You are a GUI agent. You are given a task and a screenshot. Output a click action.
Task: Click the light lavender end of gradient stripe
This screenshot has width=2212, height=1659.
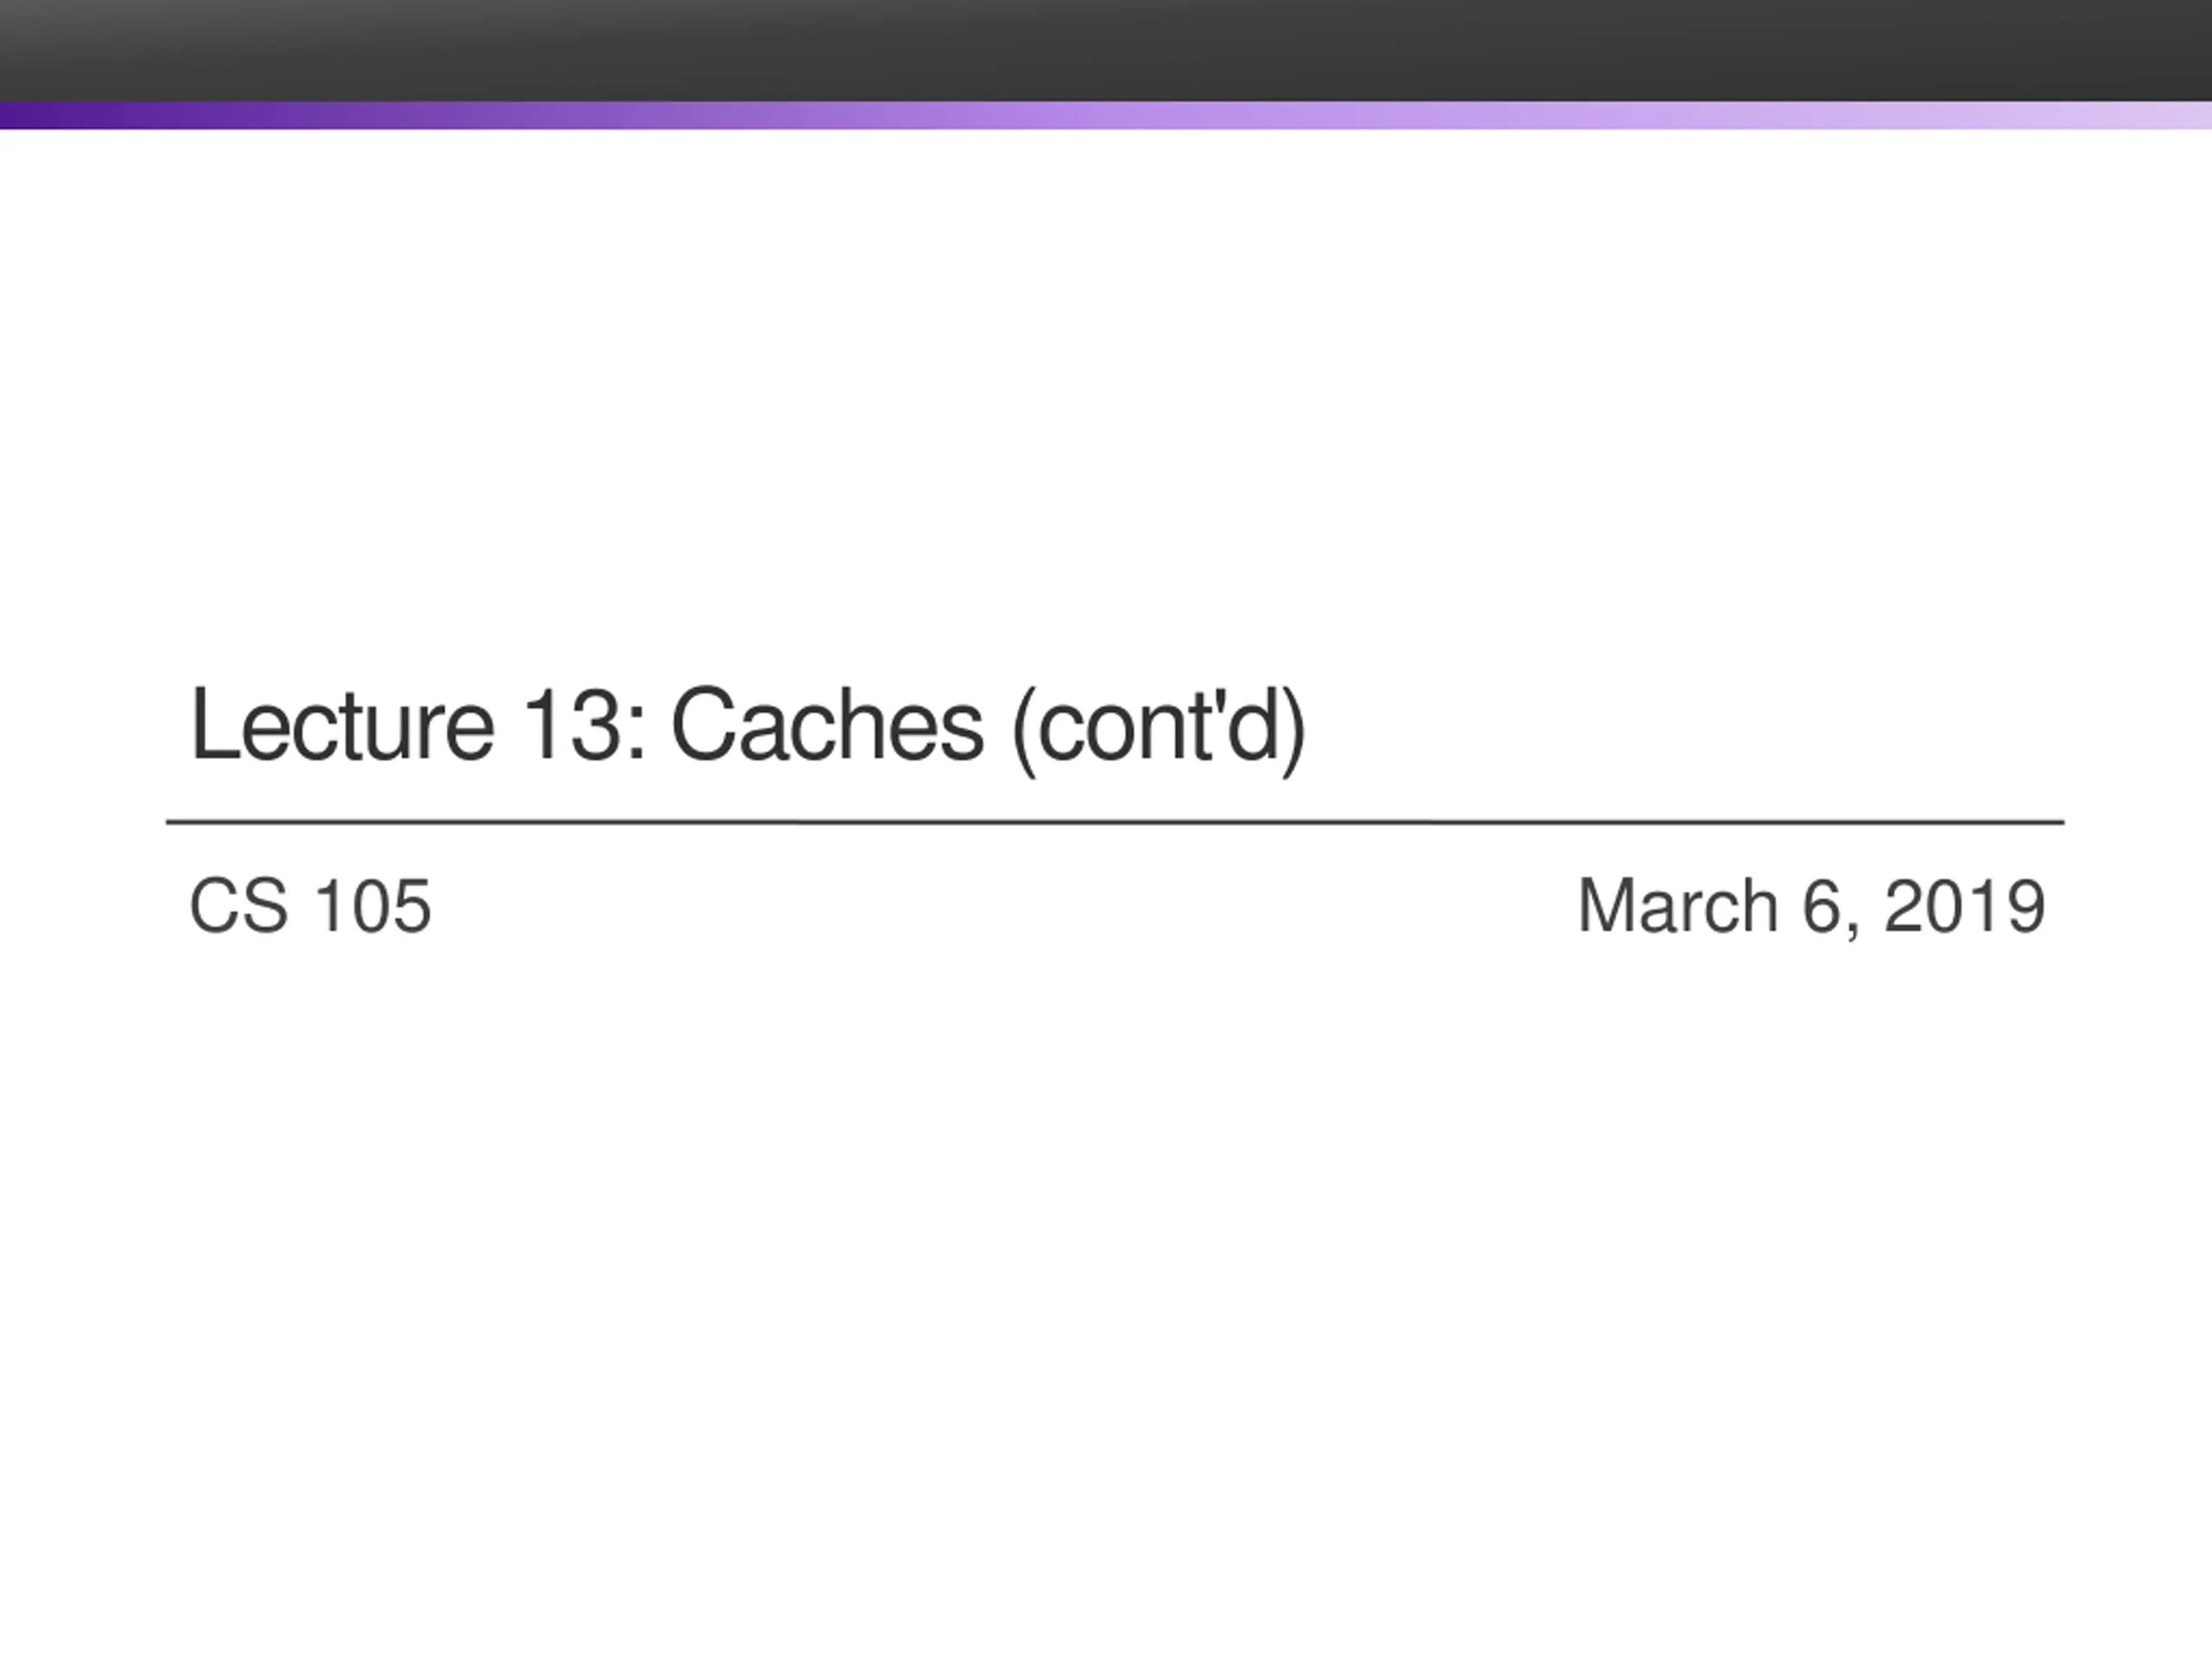pos(2170,115)
